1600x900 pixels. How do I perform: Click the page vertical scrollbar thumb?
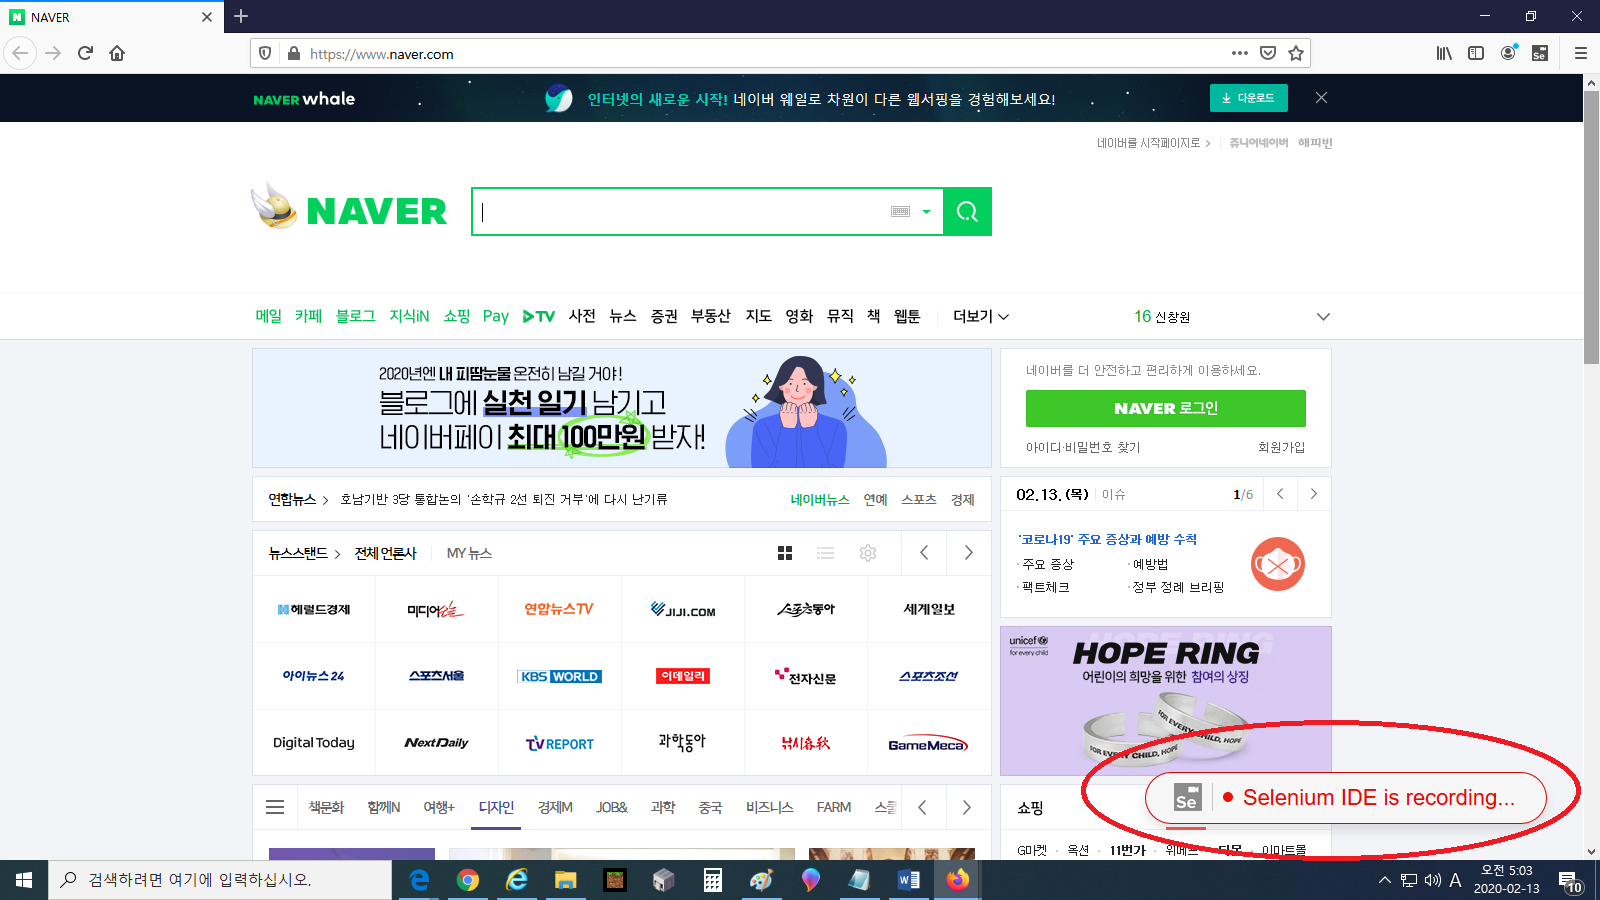tap(1591, 228)
